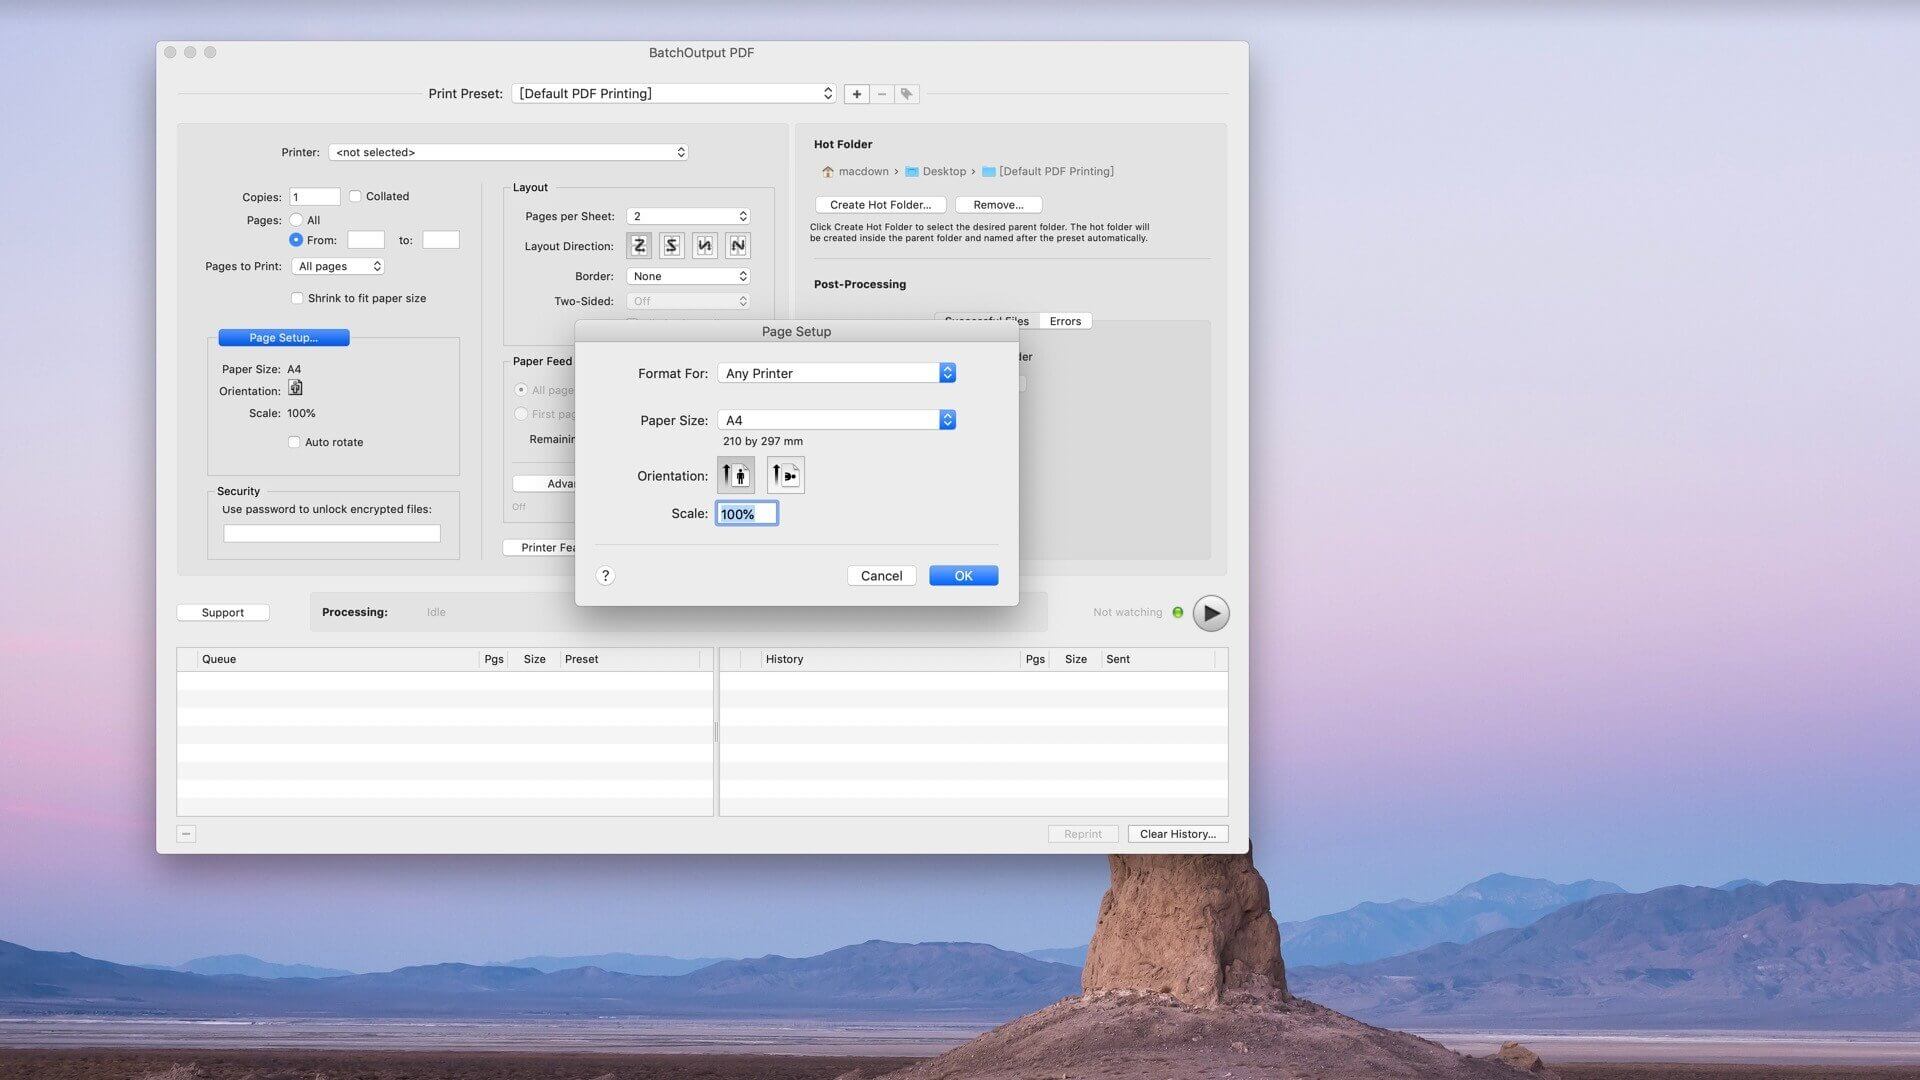
Task: Open the Two-Sided dropdown
Action: [x=688, y=301]
